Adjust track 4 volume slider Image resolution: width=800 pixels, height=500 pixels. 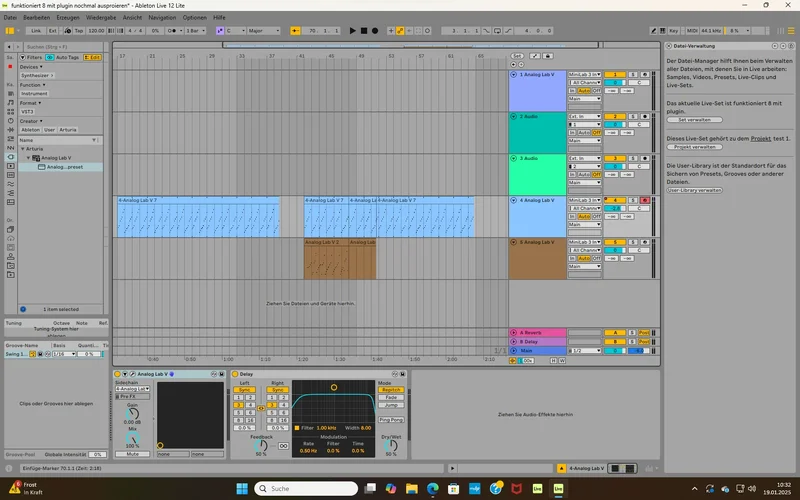(615, 209)
